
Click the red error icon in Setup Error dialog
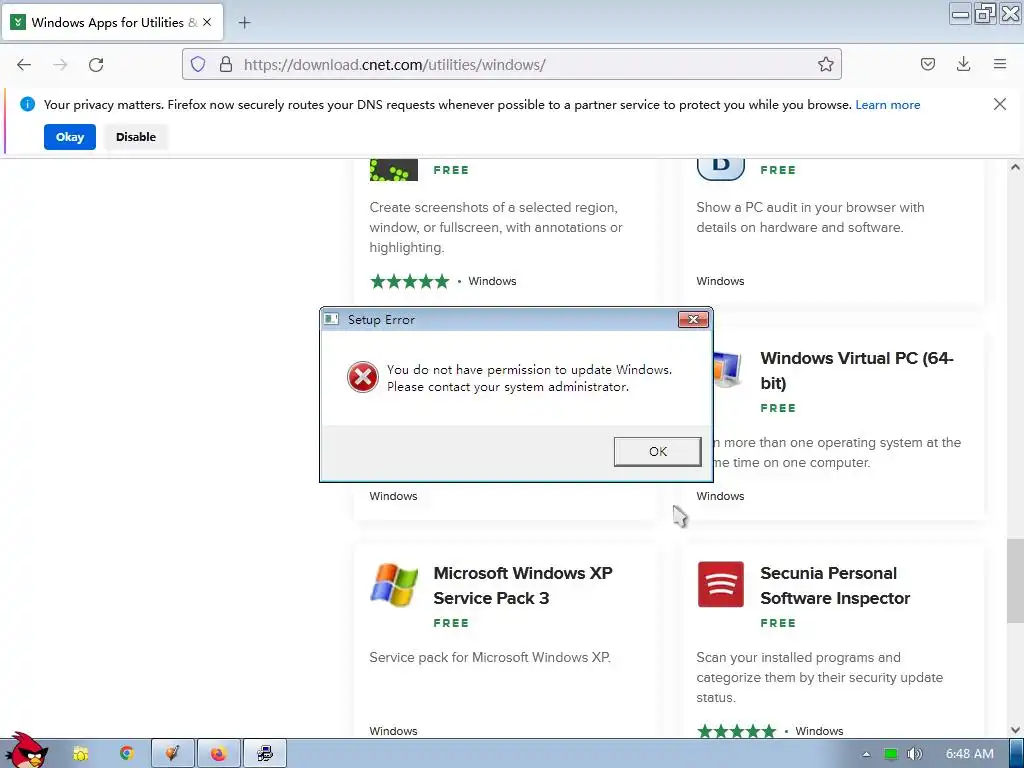pos(362,377)
